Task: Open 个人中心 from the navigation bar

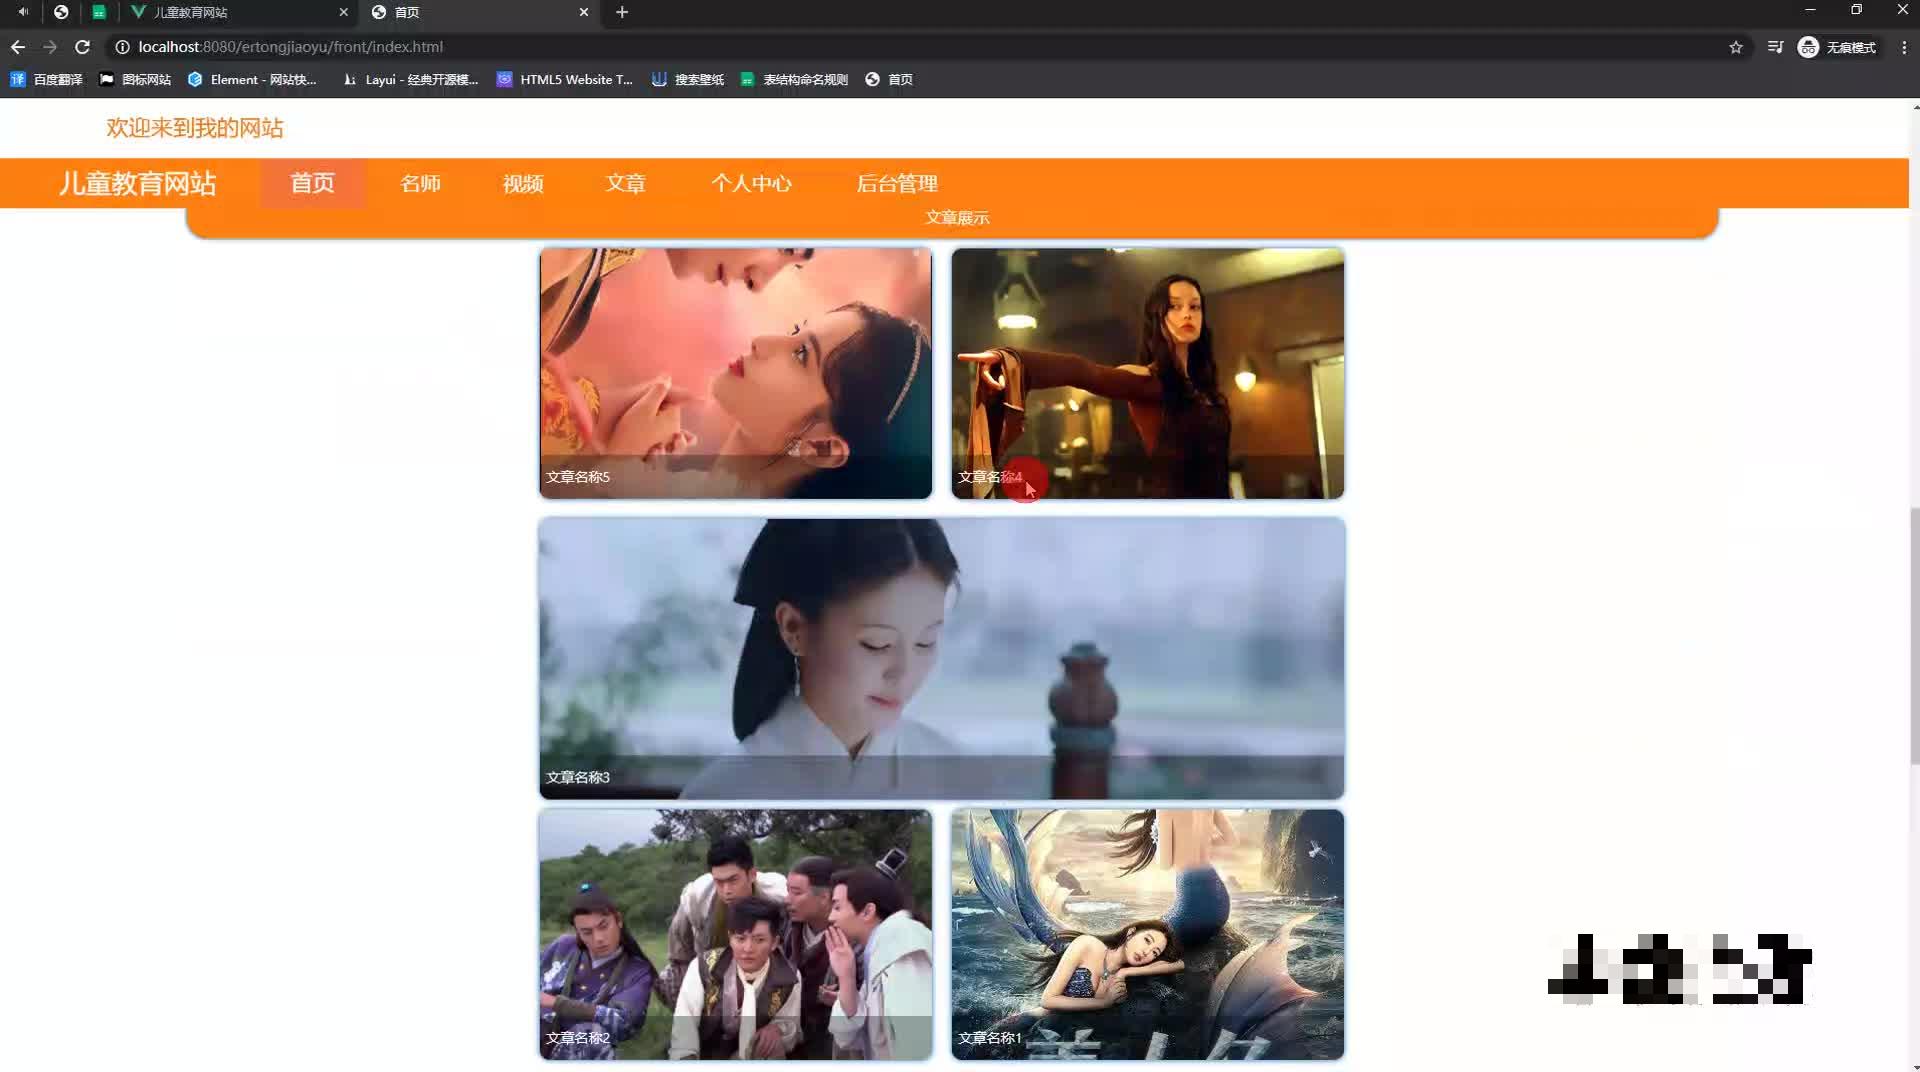Action: click(751, 183)
